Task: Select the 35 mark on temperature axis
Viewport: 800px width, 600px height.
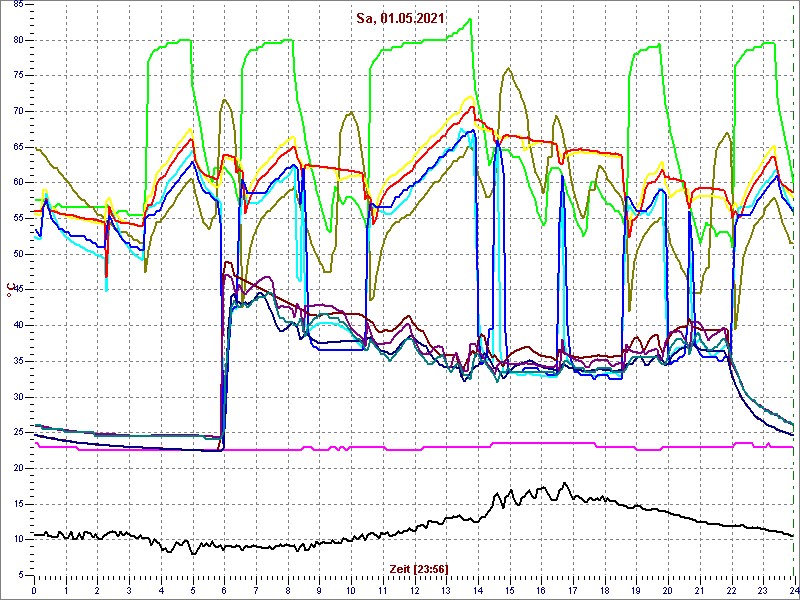Action: 17,362
